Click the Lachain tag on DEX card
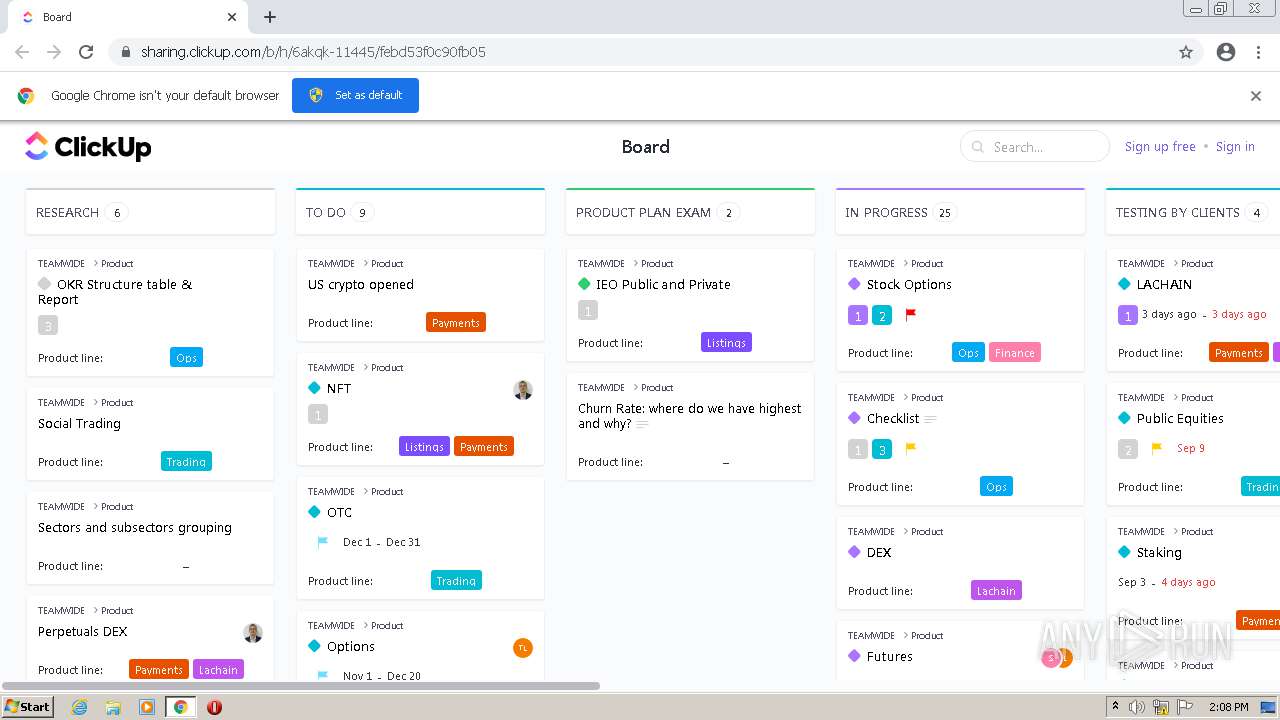Screen dimensions: 1280x720 pos(996,591)
